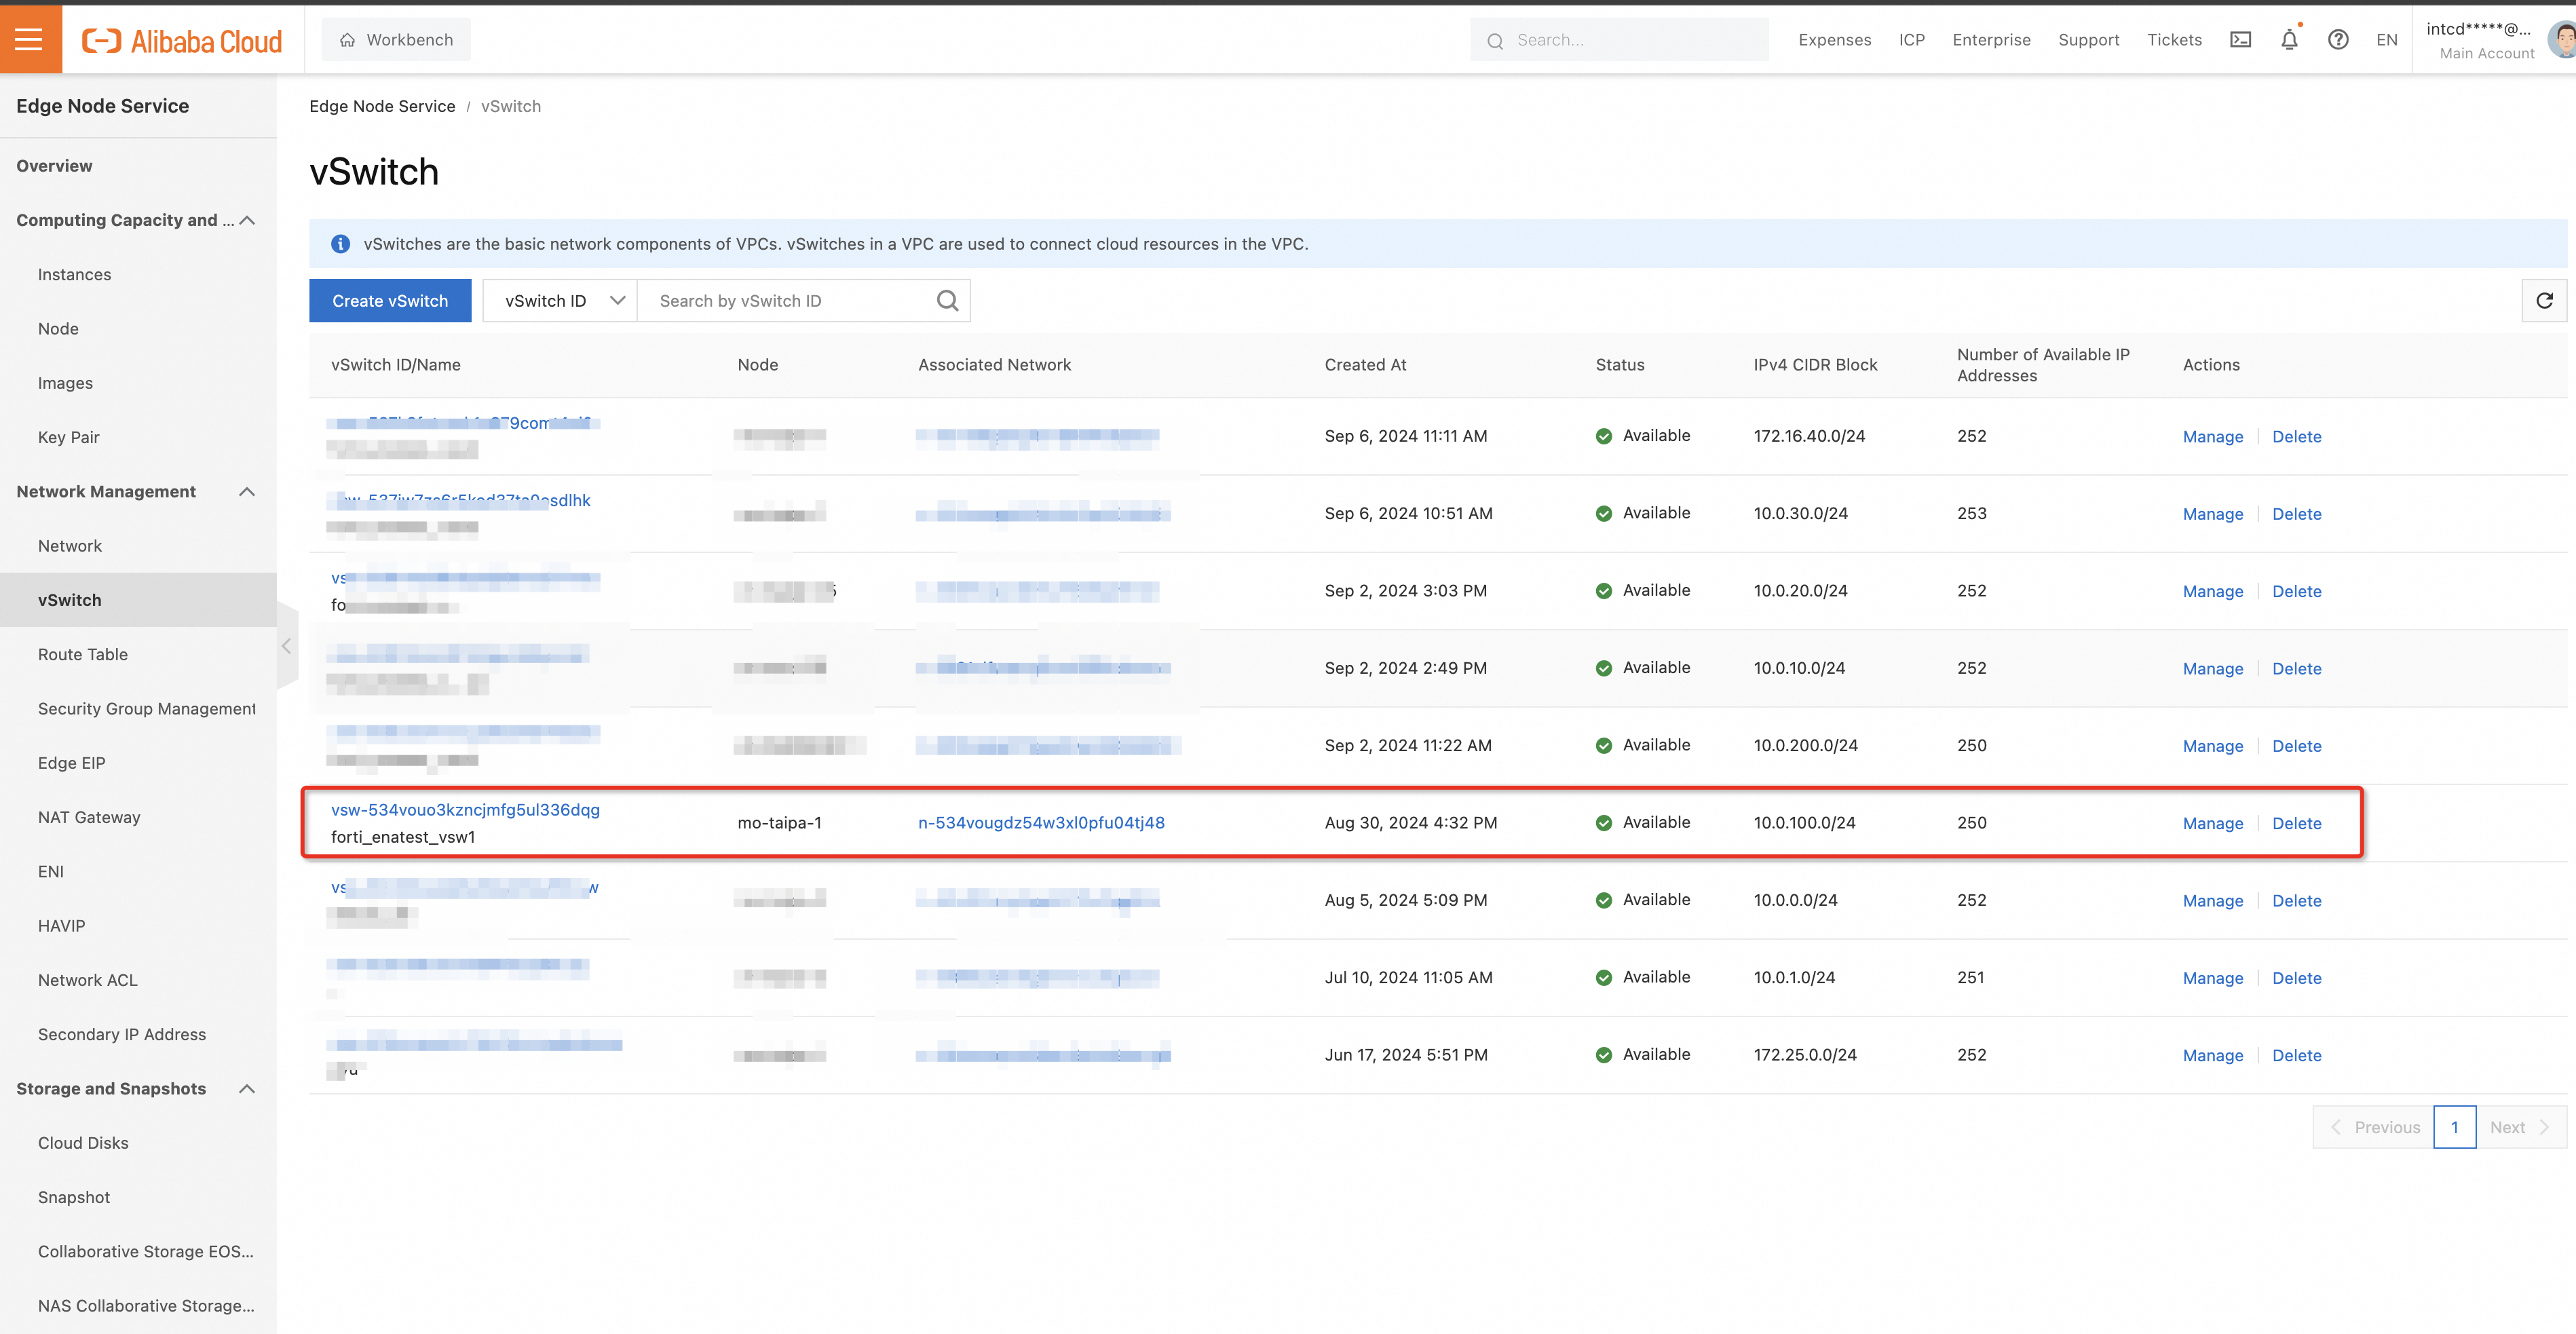
Task: Delete the forti_enatest_vsw1 vSwitch
Action: (2296, 824)
